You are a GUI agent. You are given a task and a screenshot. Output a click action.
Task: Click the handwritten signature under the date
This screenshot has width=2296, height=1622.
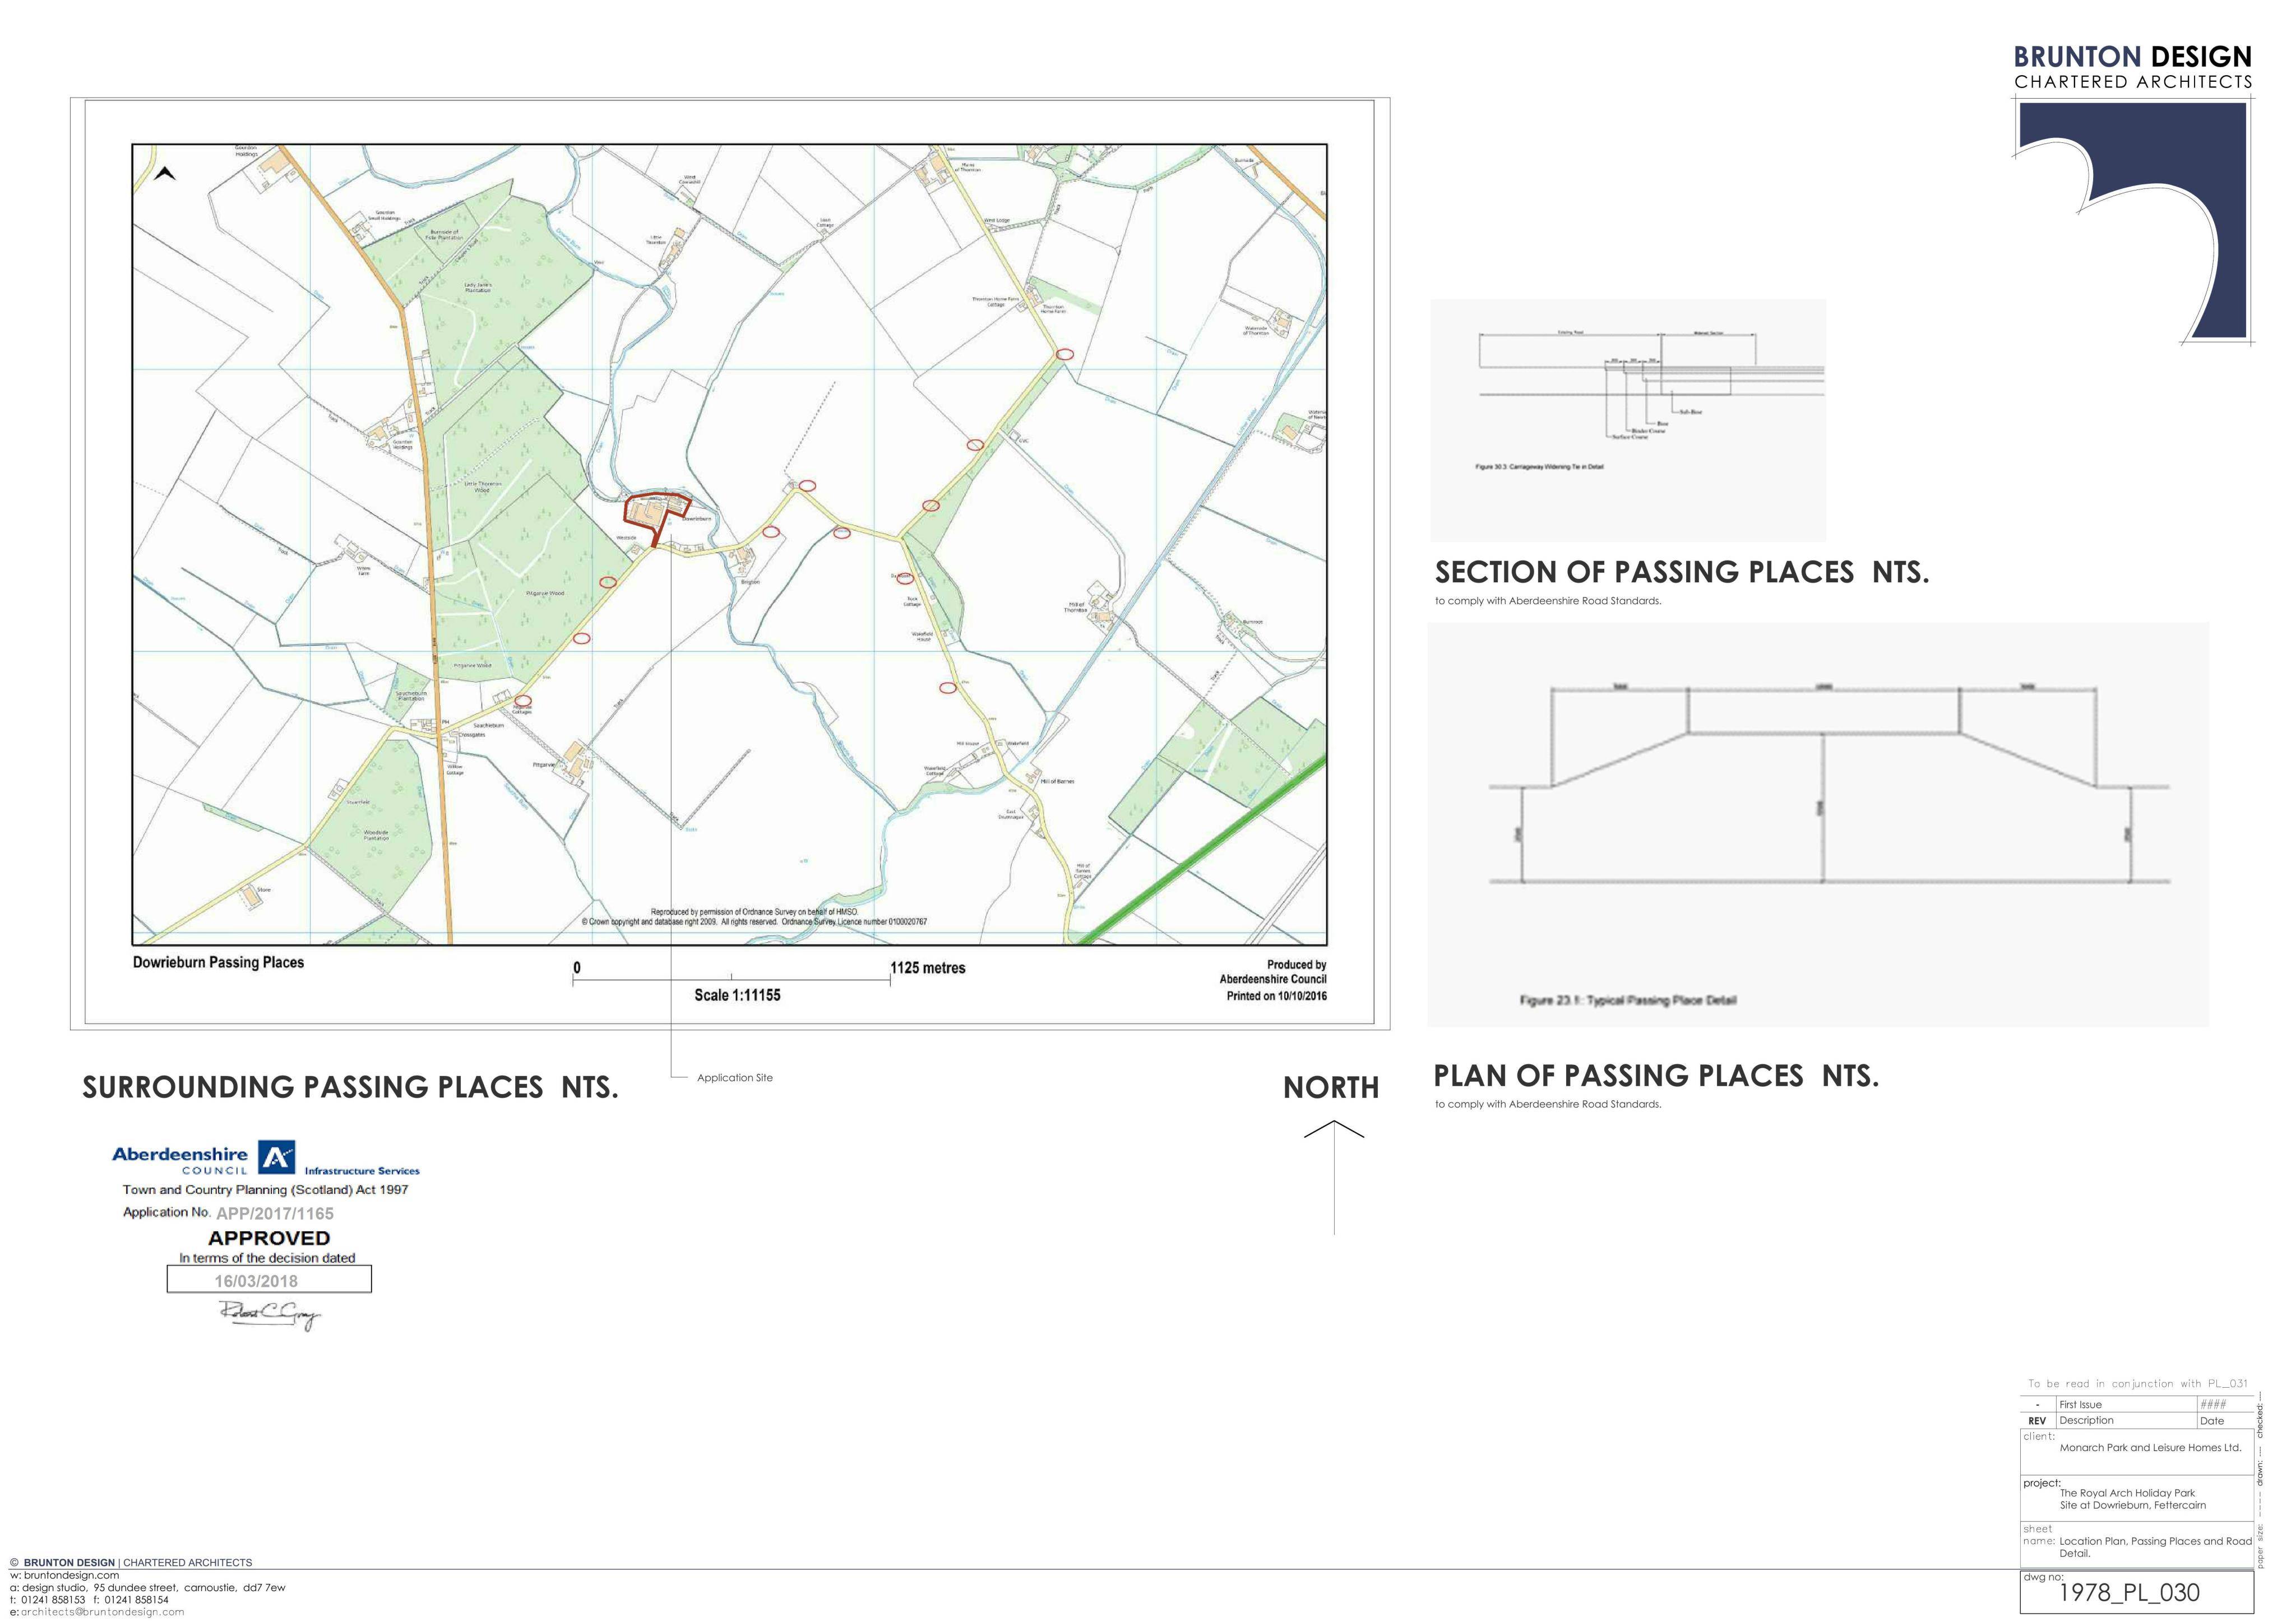(271, 1315)
